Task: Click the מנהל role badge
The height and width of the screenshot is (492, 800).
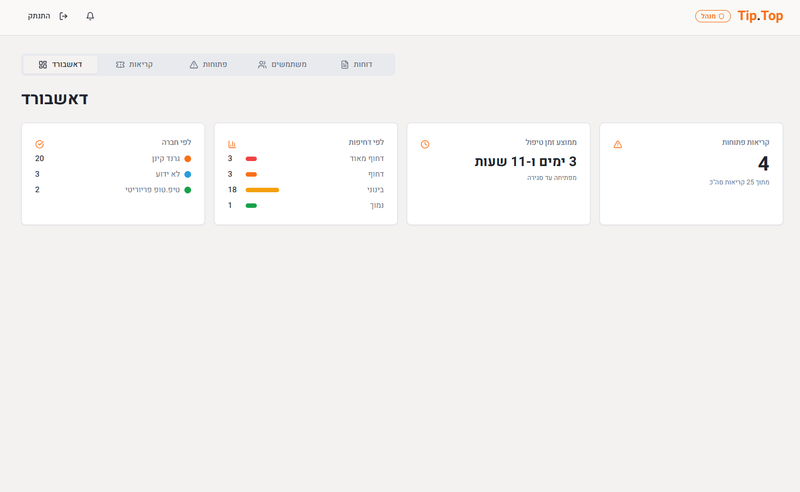Action: pyautogui.click(x=713, y=16)
